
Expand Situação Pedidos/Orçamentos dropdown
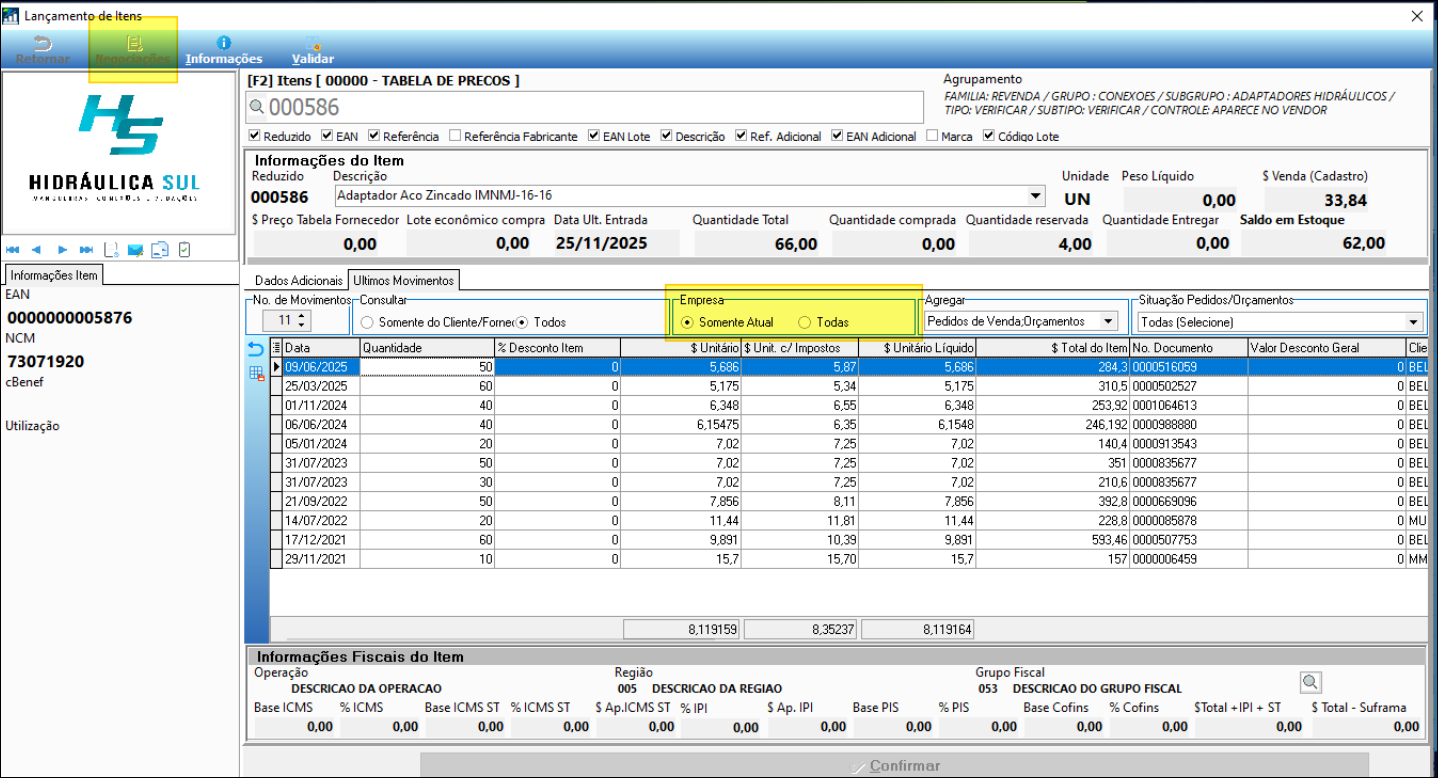tap(1413, 322)
